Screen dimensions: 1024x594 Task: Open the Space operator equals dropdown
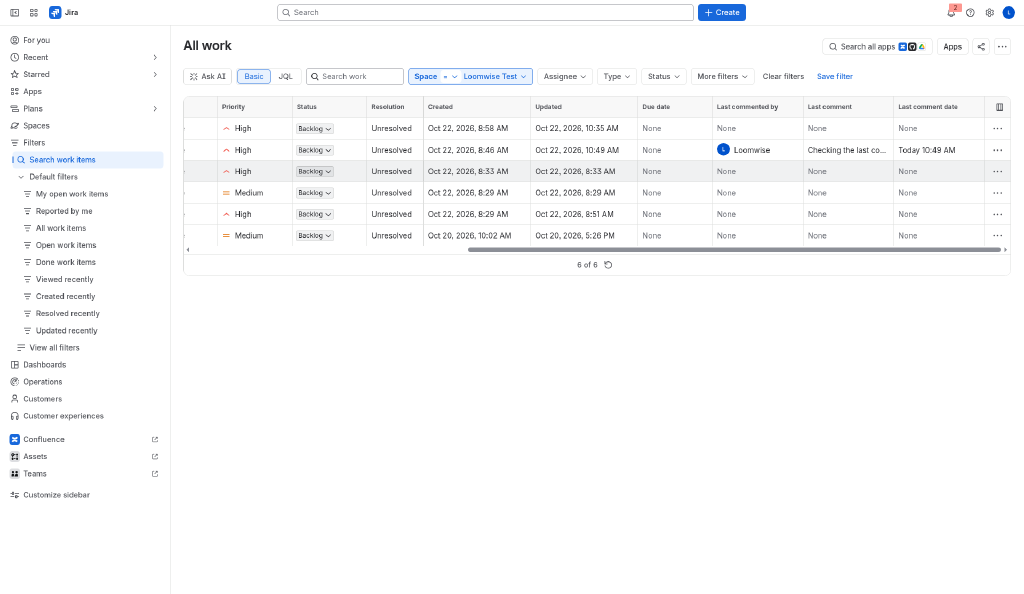pos(450,76)
